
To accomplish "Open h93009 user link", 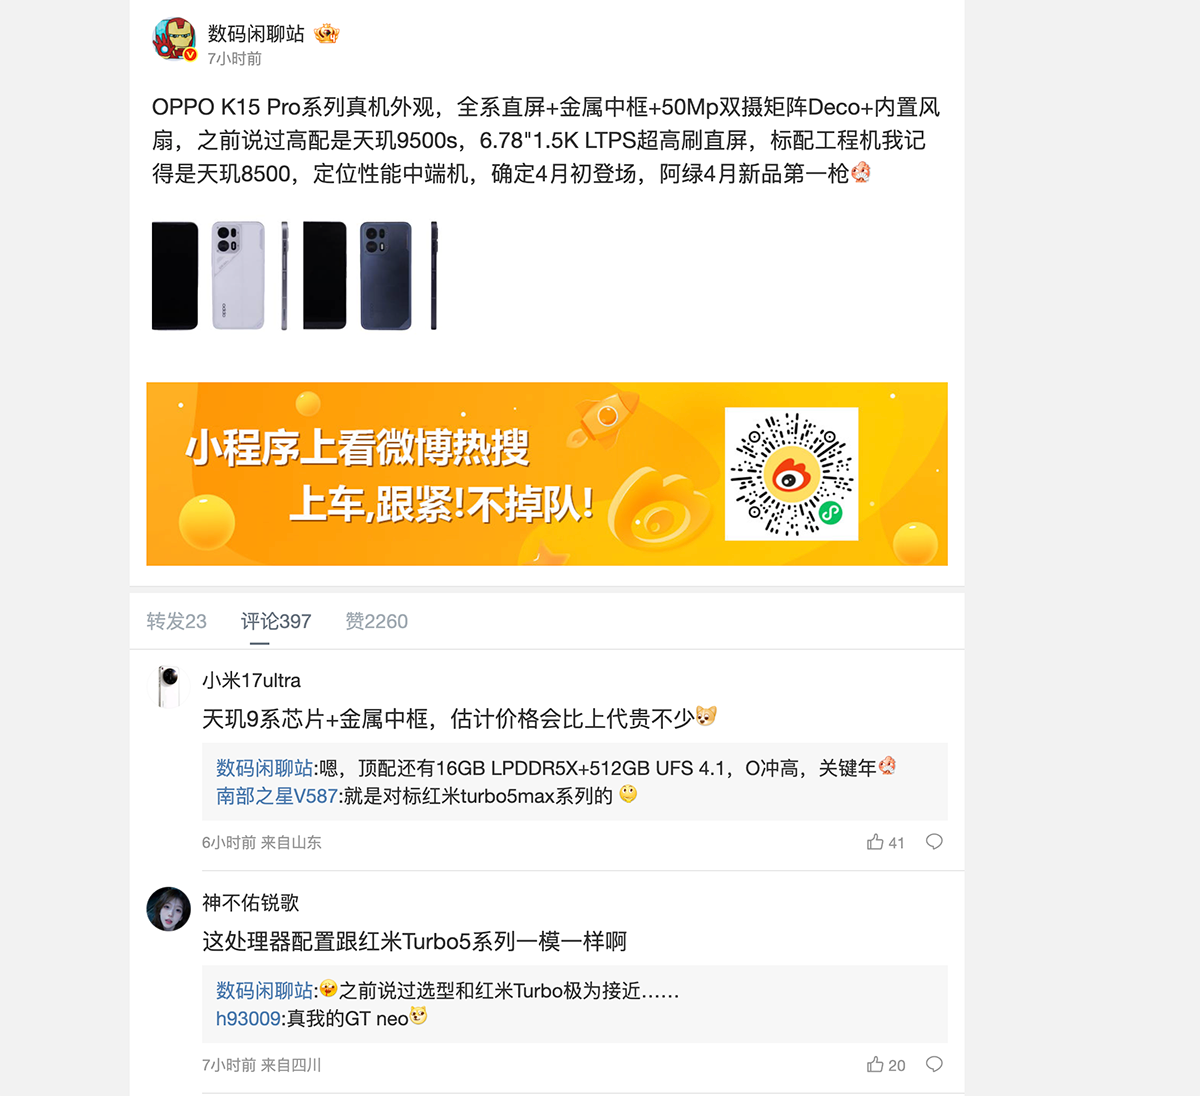I will pos(248,1018).
